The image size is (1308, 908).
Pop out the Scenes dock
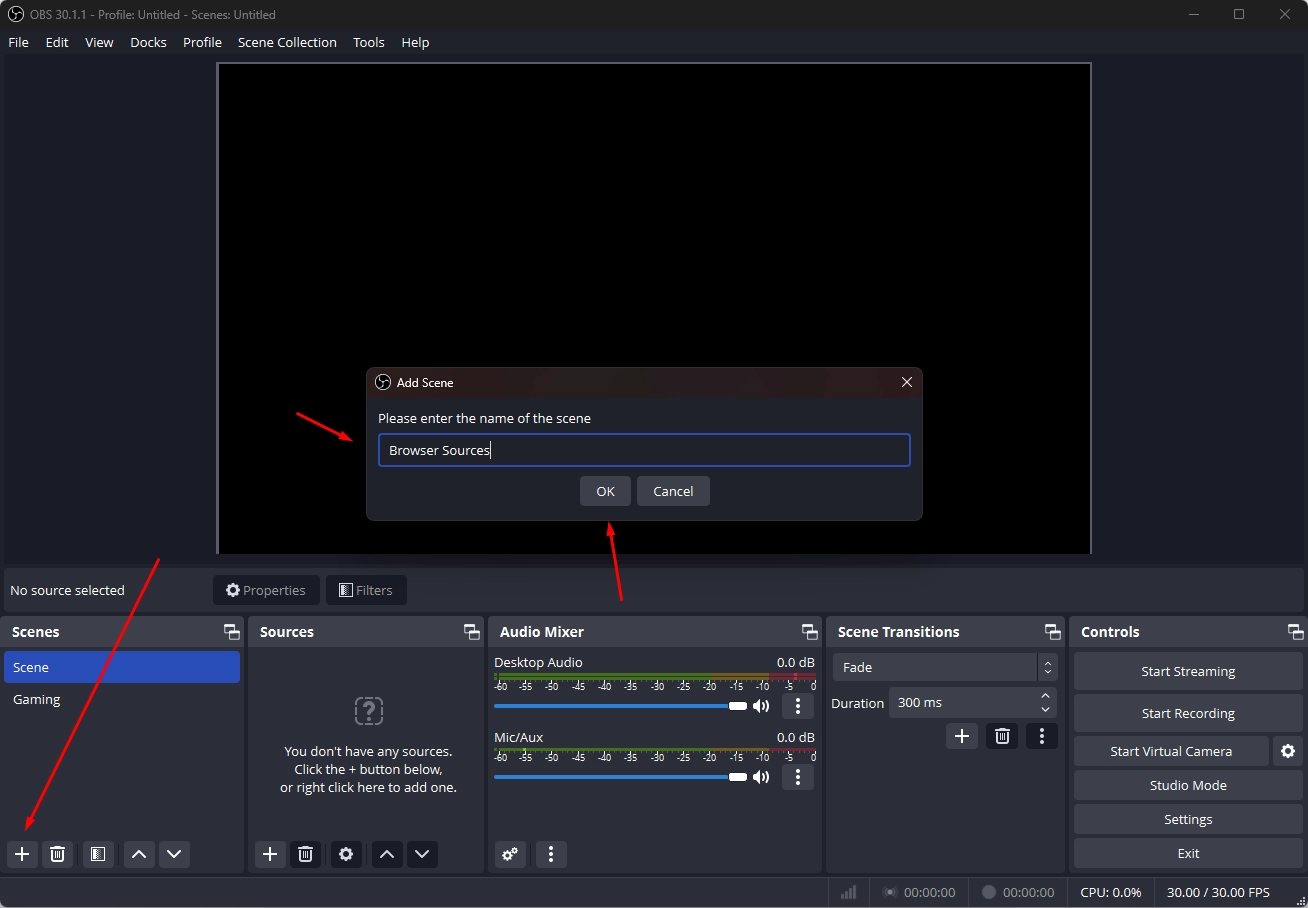pos(232,632)
